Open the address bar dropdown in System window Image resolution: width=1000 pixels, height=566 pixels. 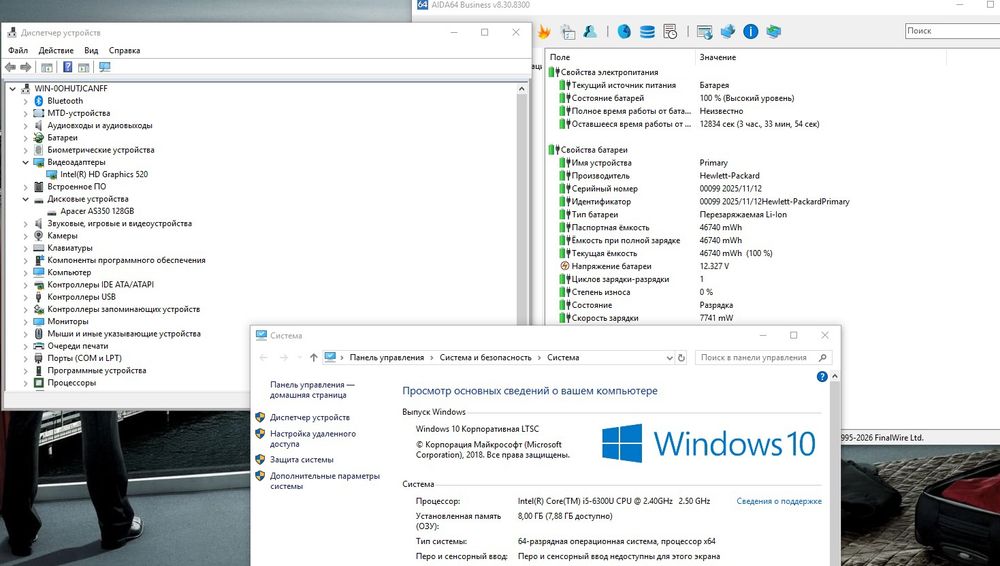click(669, 358)
